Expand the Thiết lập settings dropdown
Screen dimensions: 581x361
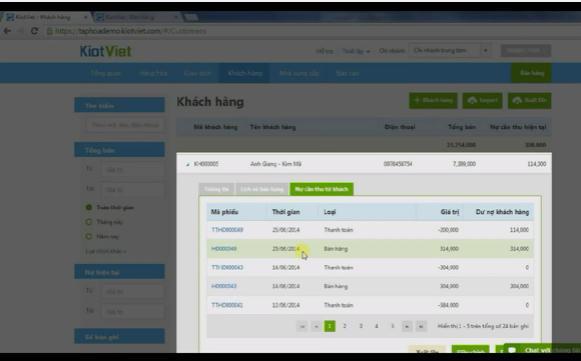(x=356, y=51)
